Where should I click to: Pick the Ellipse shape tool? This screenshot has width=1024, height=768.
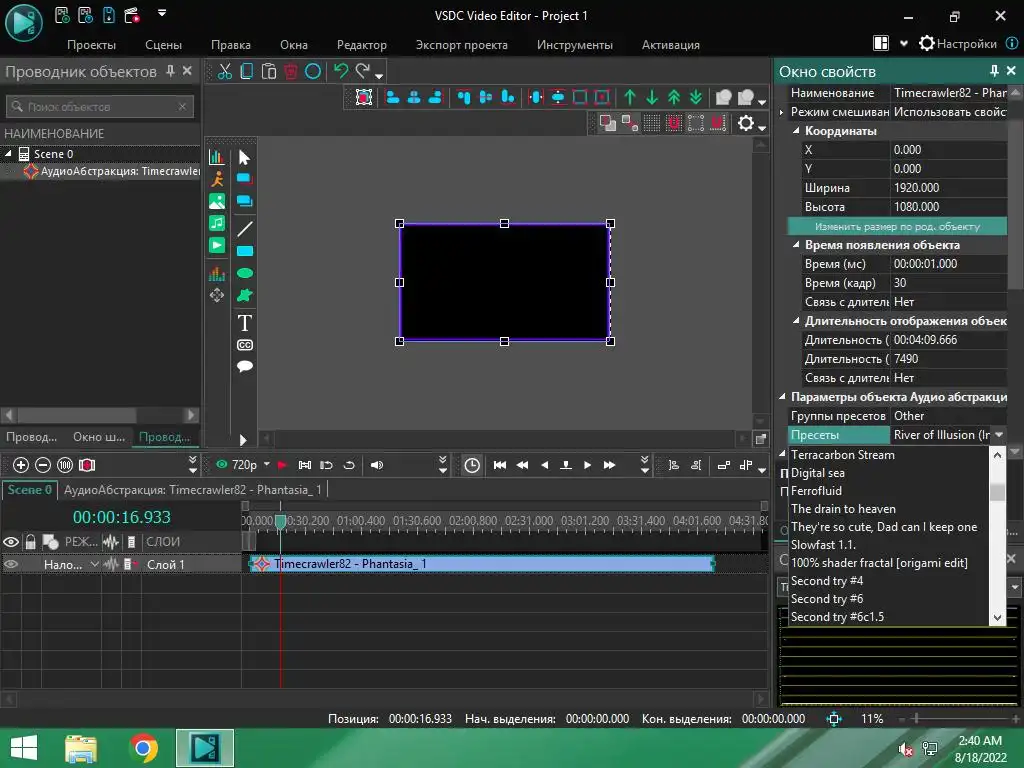pos(244,273)
